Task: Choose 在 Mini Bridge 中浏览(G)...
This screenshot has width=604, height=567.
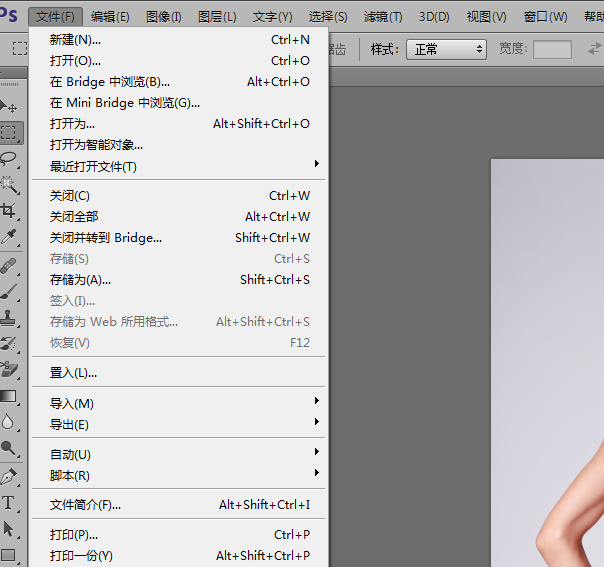Action: click(179, 103)
